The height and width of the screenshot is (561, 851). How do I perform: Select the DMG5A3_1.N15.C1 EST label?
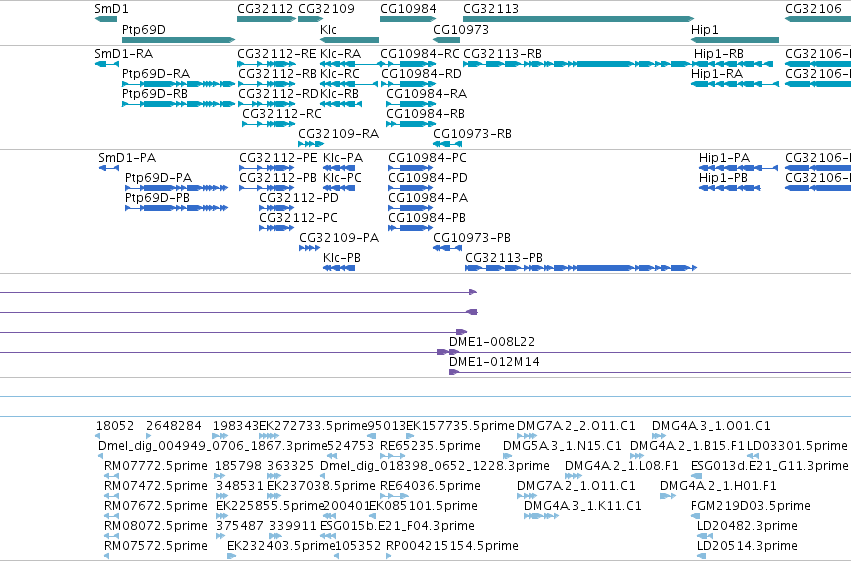[x=562, y=446]
